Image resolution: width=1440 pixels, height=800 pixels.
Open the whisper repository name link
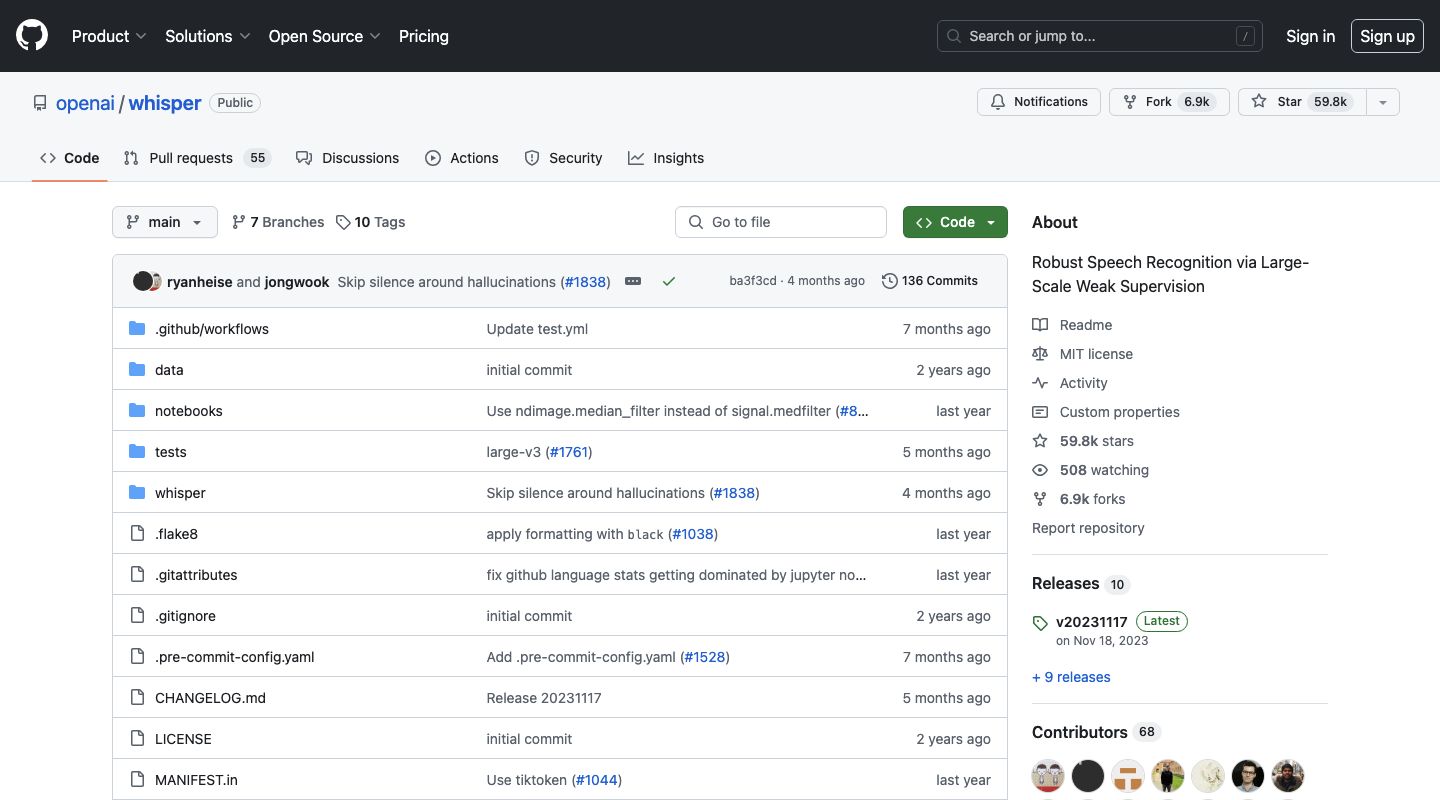pos(165,103)
